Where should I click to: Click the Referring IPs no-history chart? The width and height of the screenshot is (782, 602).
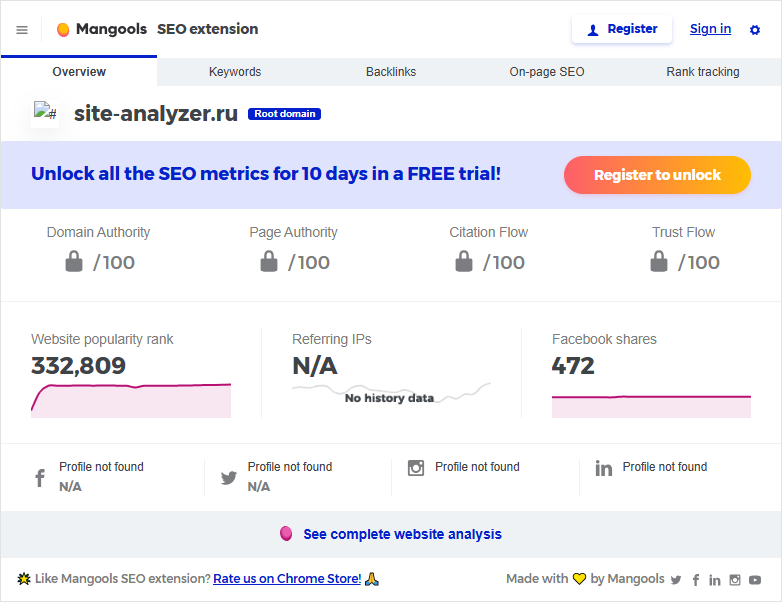coord(391,393)
